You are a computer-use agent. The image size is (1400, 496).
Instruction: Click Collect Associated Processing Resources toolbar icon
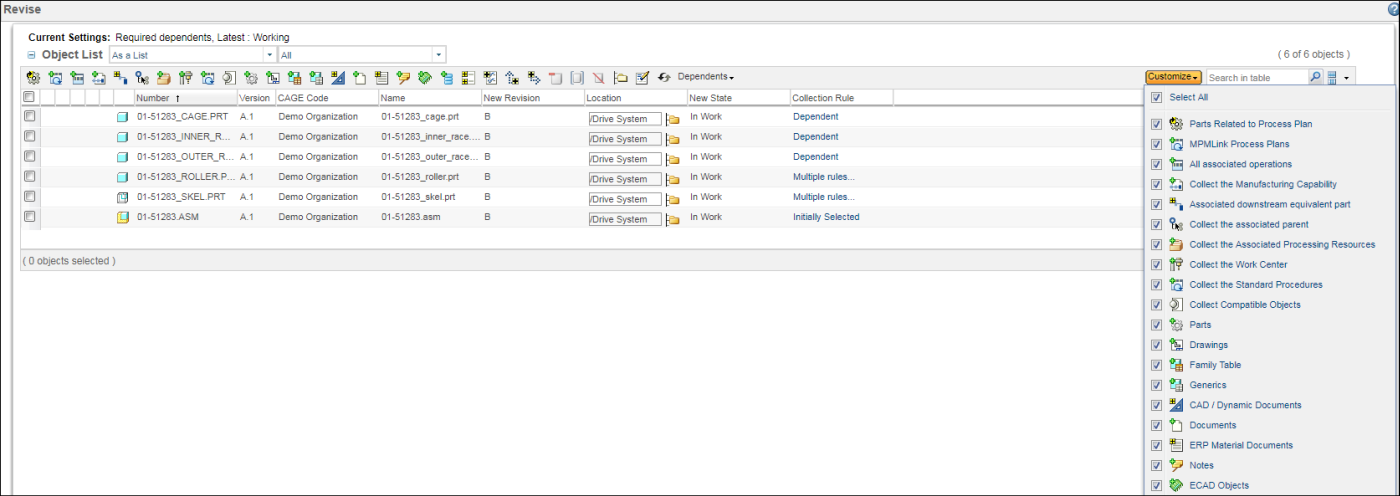[x=163, y=77]
